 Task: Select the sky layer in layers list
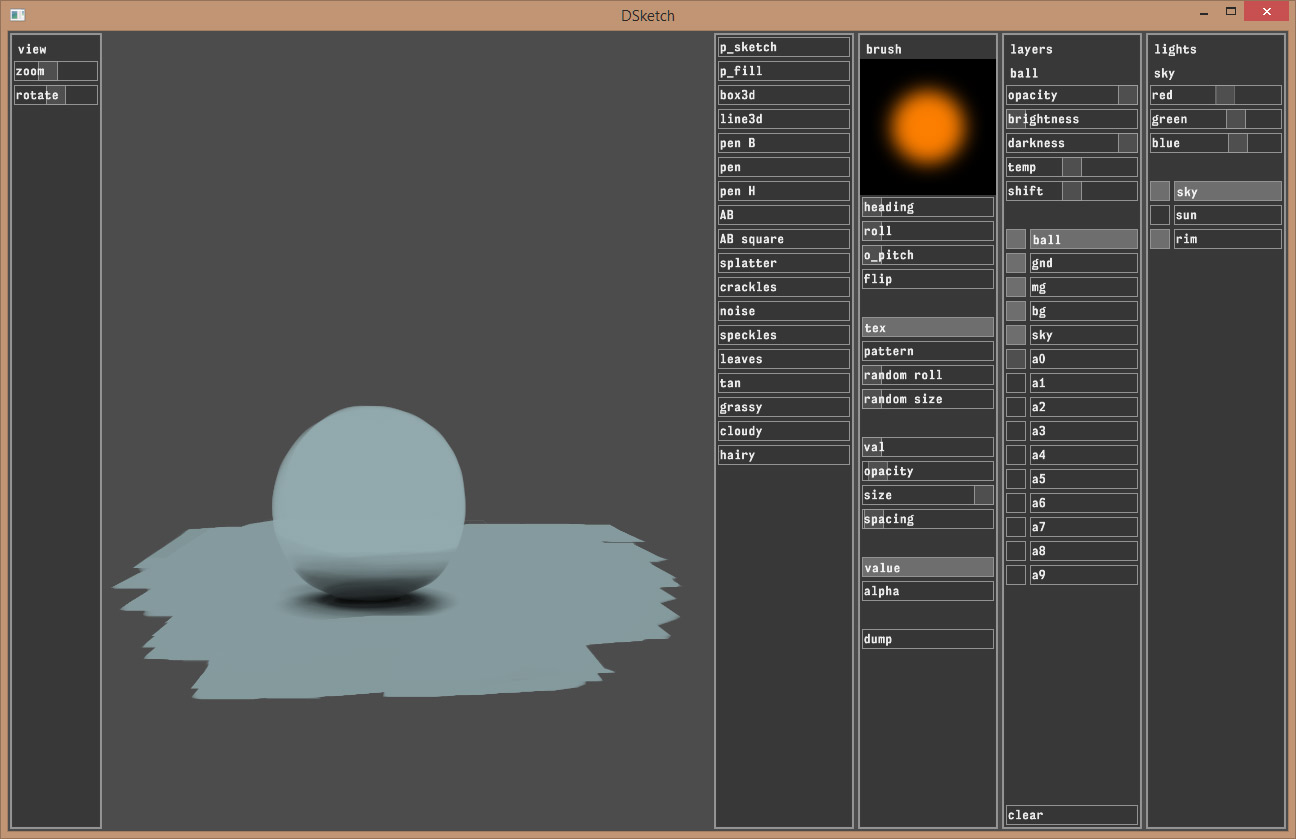(x=1083, y=335)
